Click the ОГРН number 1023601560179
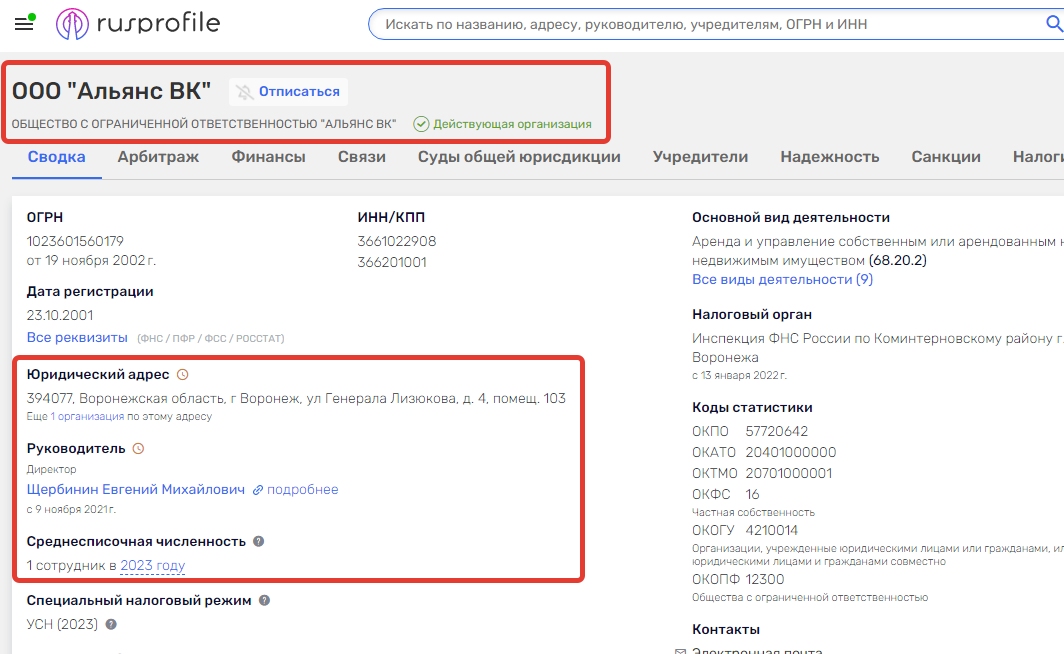 [x=75, y=241]
